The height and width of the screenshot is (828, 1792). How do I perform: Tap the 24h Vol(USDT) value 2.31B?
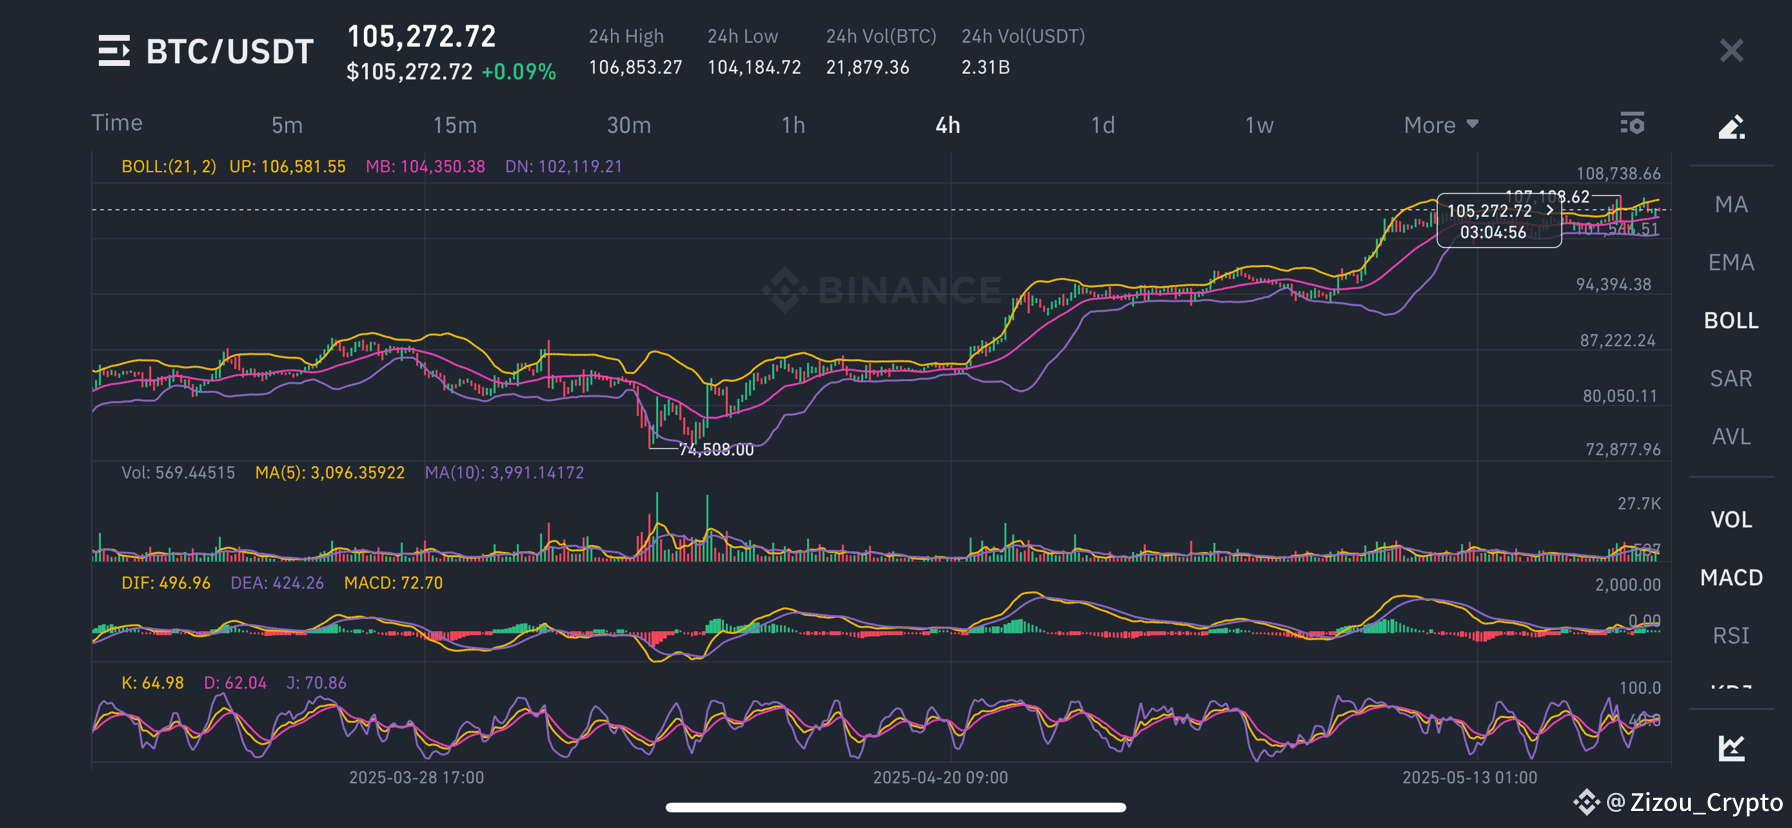(x=985, y=67)
